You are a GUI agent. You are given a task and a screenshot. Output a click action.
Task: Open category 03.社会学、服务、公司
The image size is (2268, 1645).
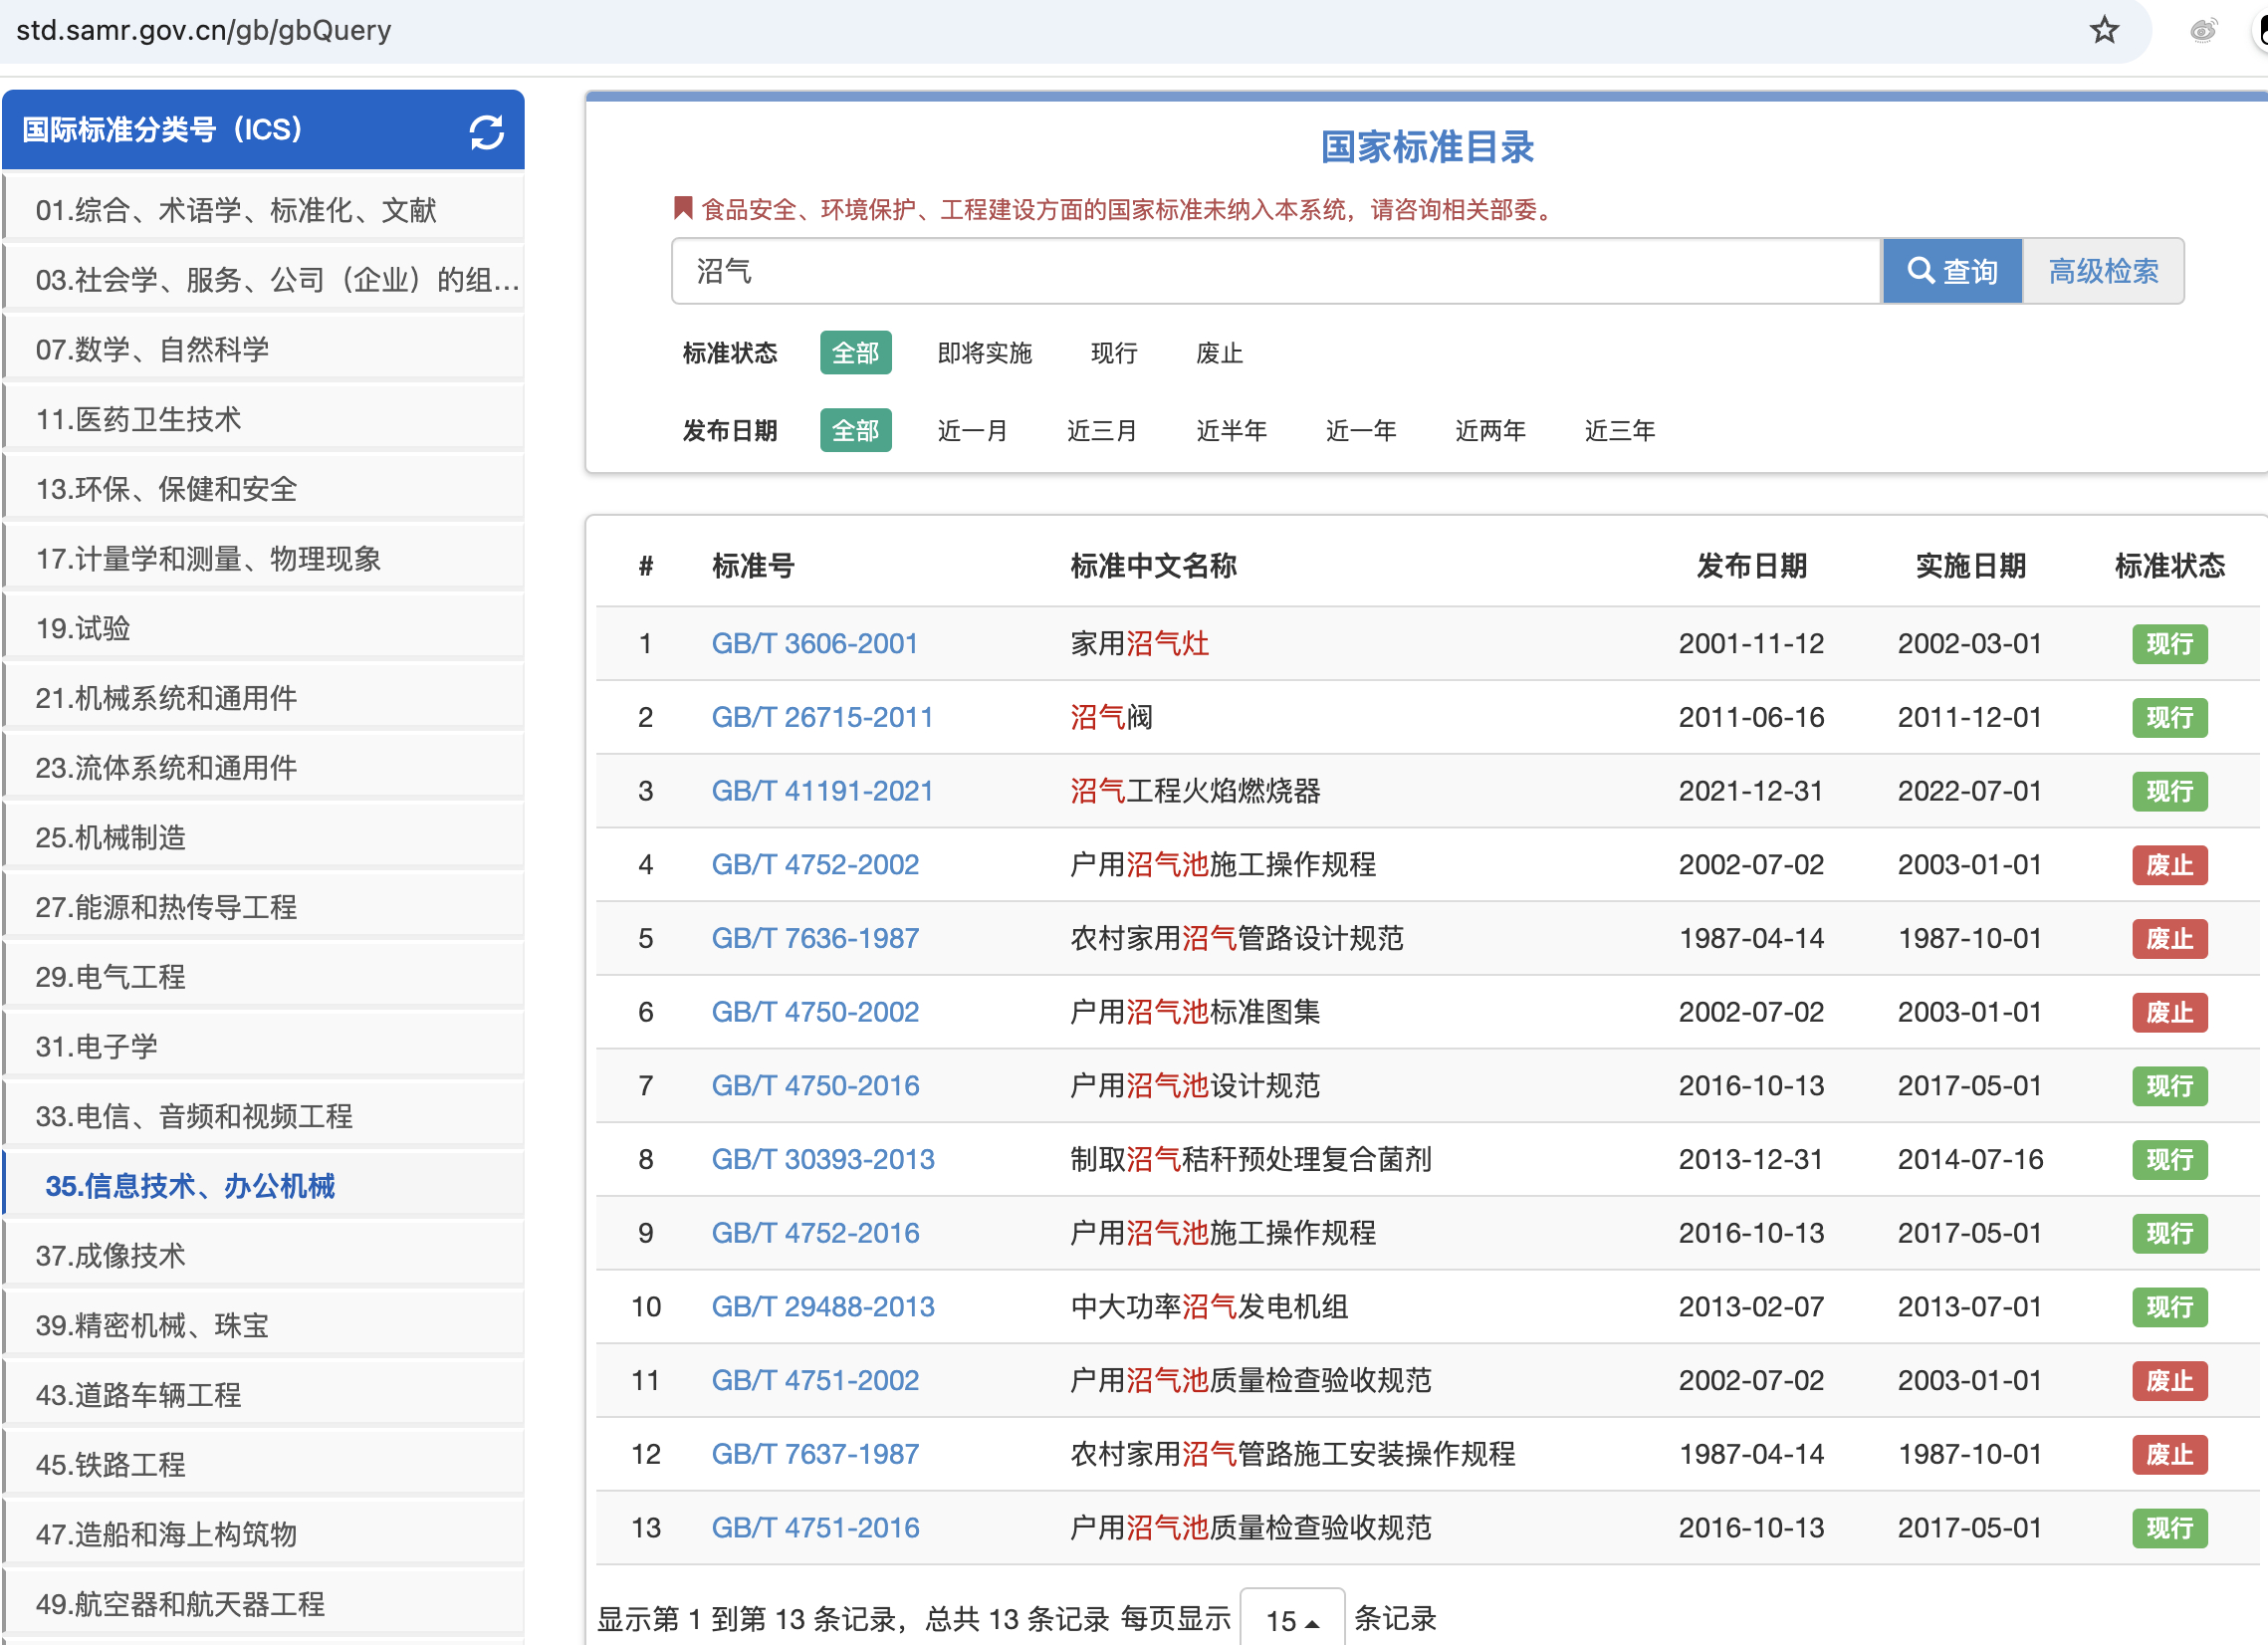[x=264, y=279]
